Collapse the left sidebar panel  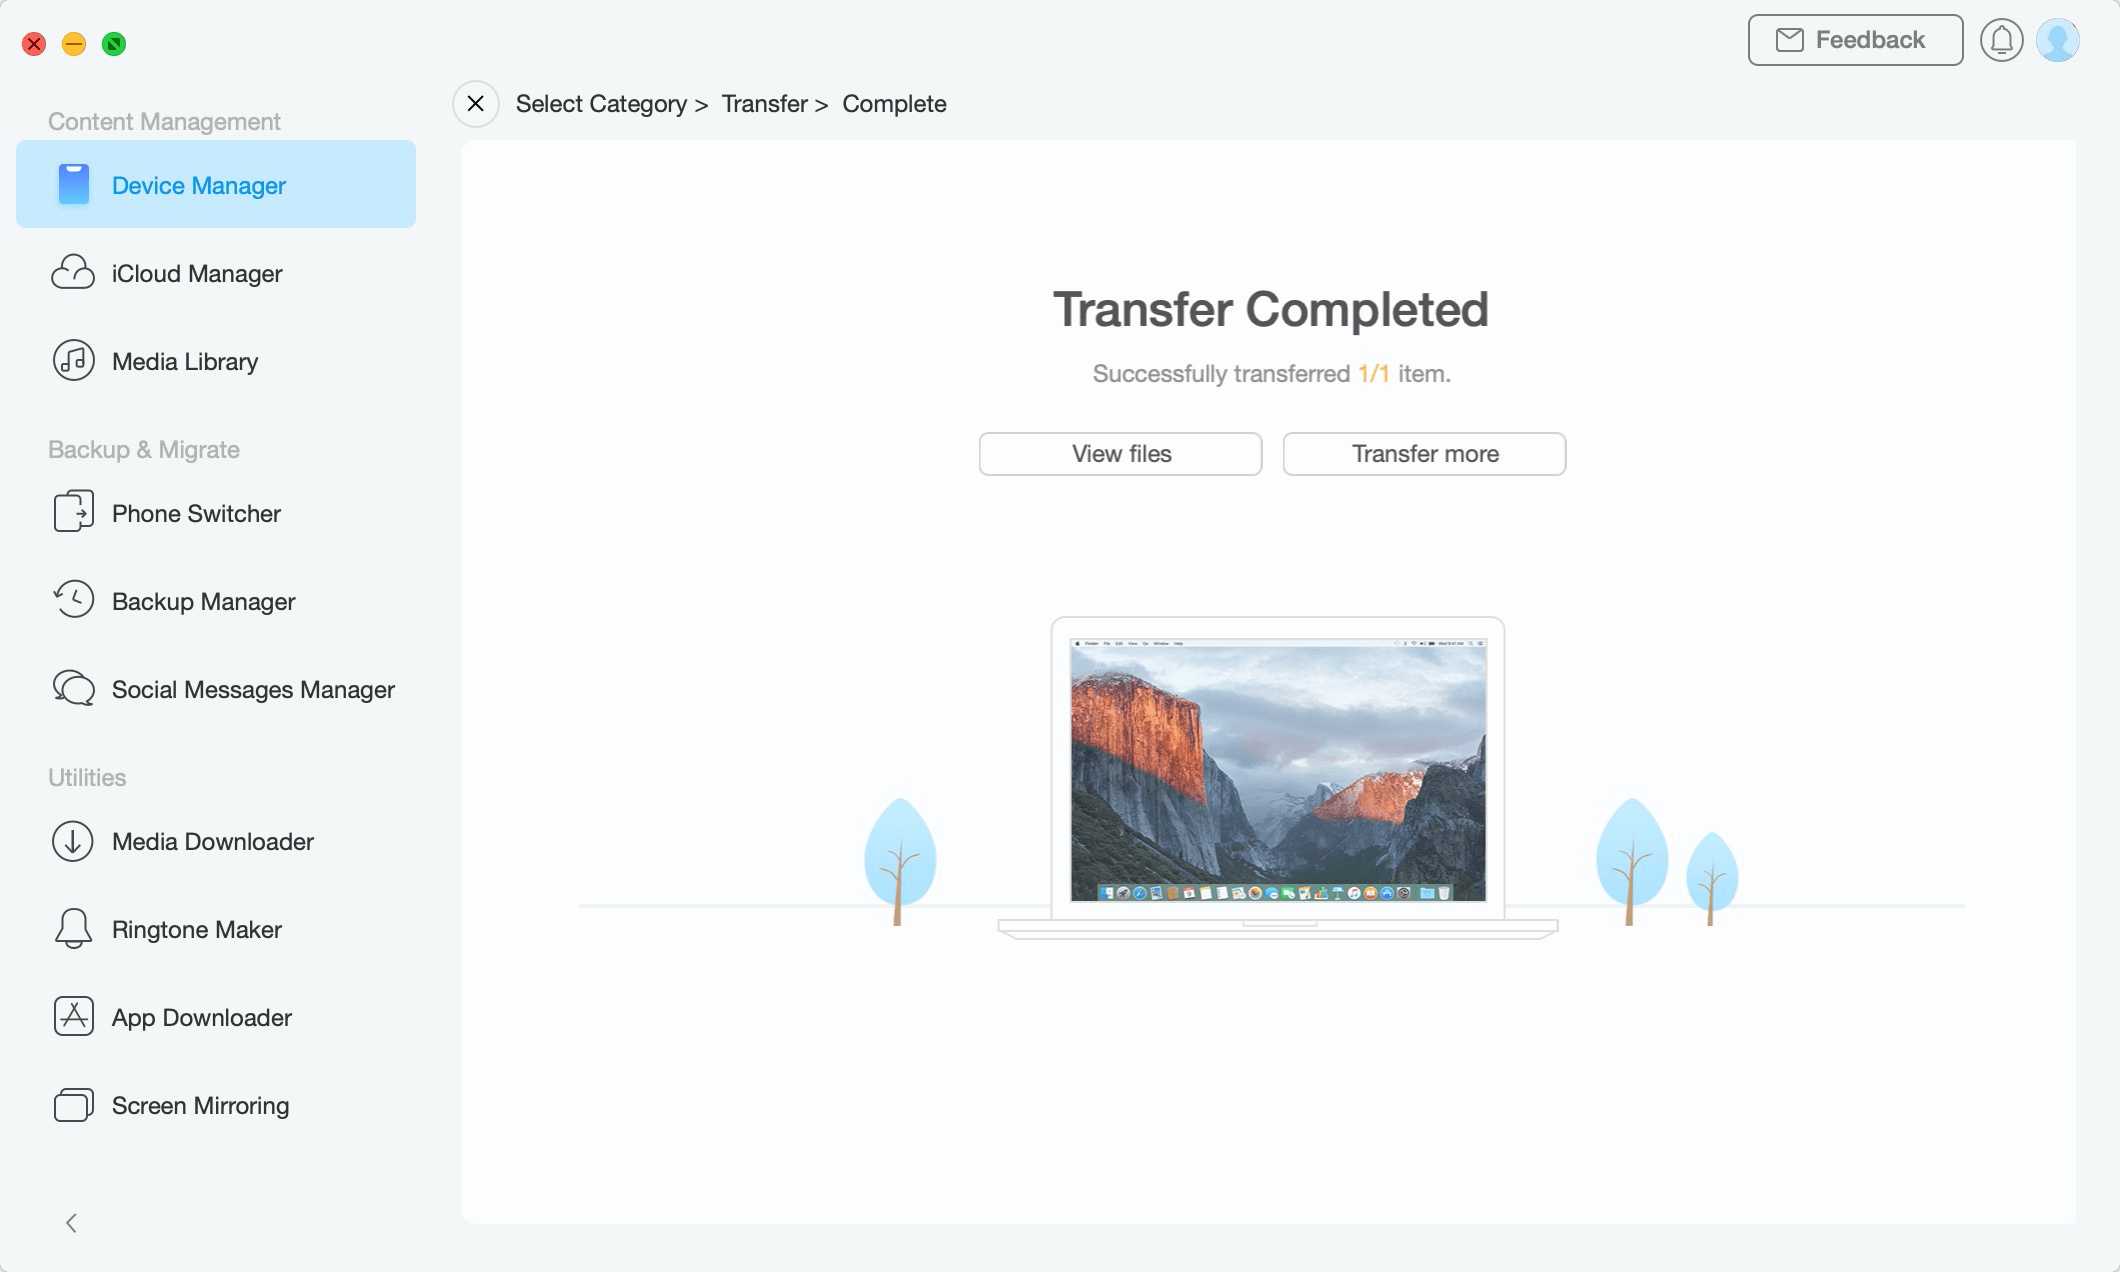point(70,1222)
